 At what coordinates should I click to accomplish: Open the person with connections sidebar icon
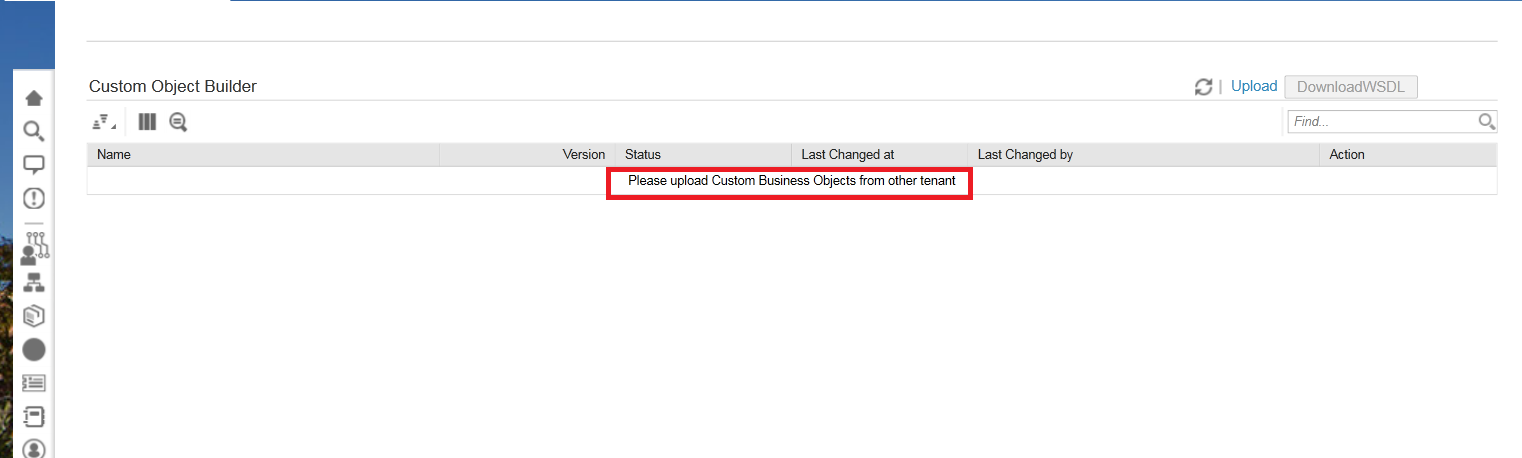(x=34, y=248)
